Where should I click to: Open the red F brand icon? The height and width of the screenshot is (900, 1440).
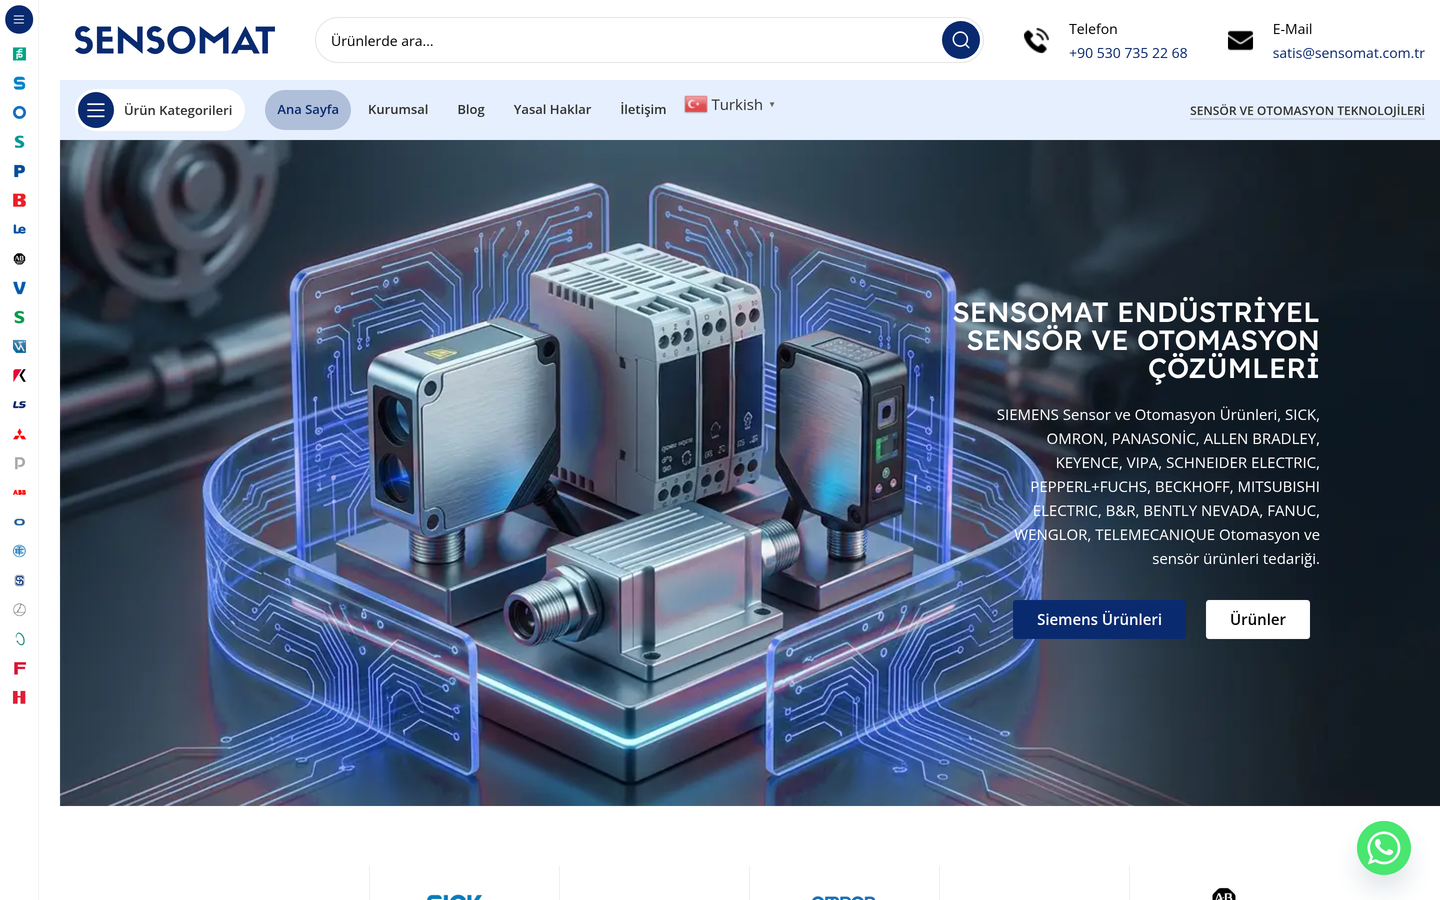pyautogui.click(x=19, y=668)
